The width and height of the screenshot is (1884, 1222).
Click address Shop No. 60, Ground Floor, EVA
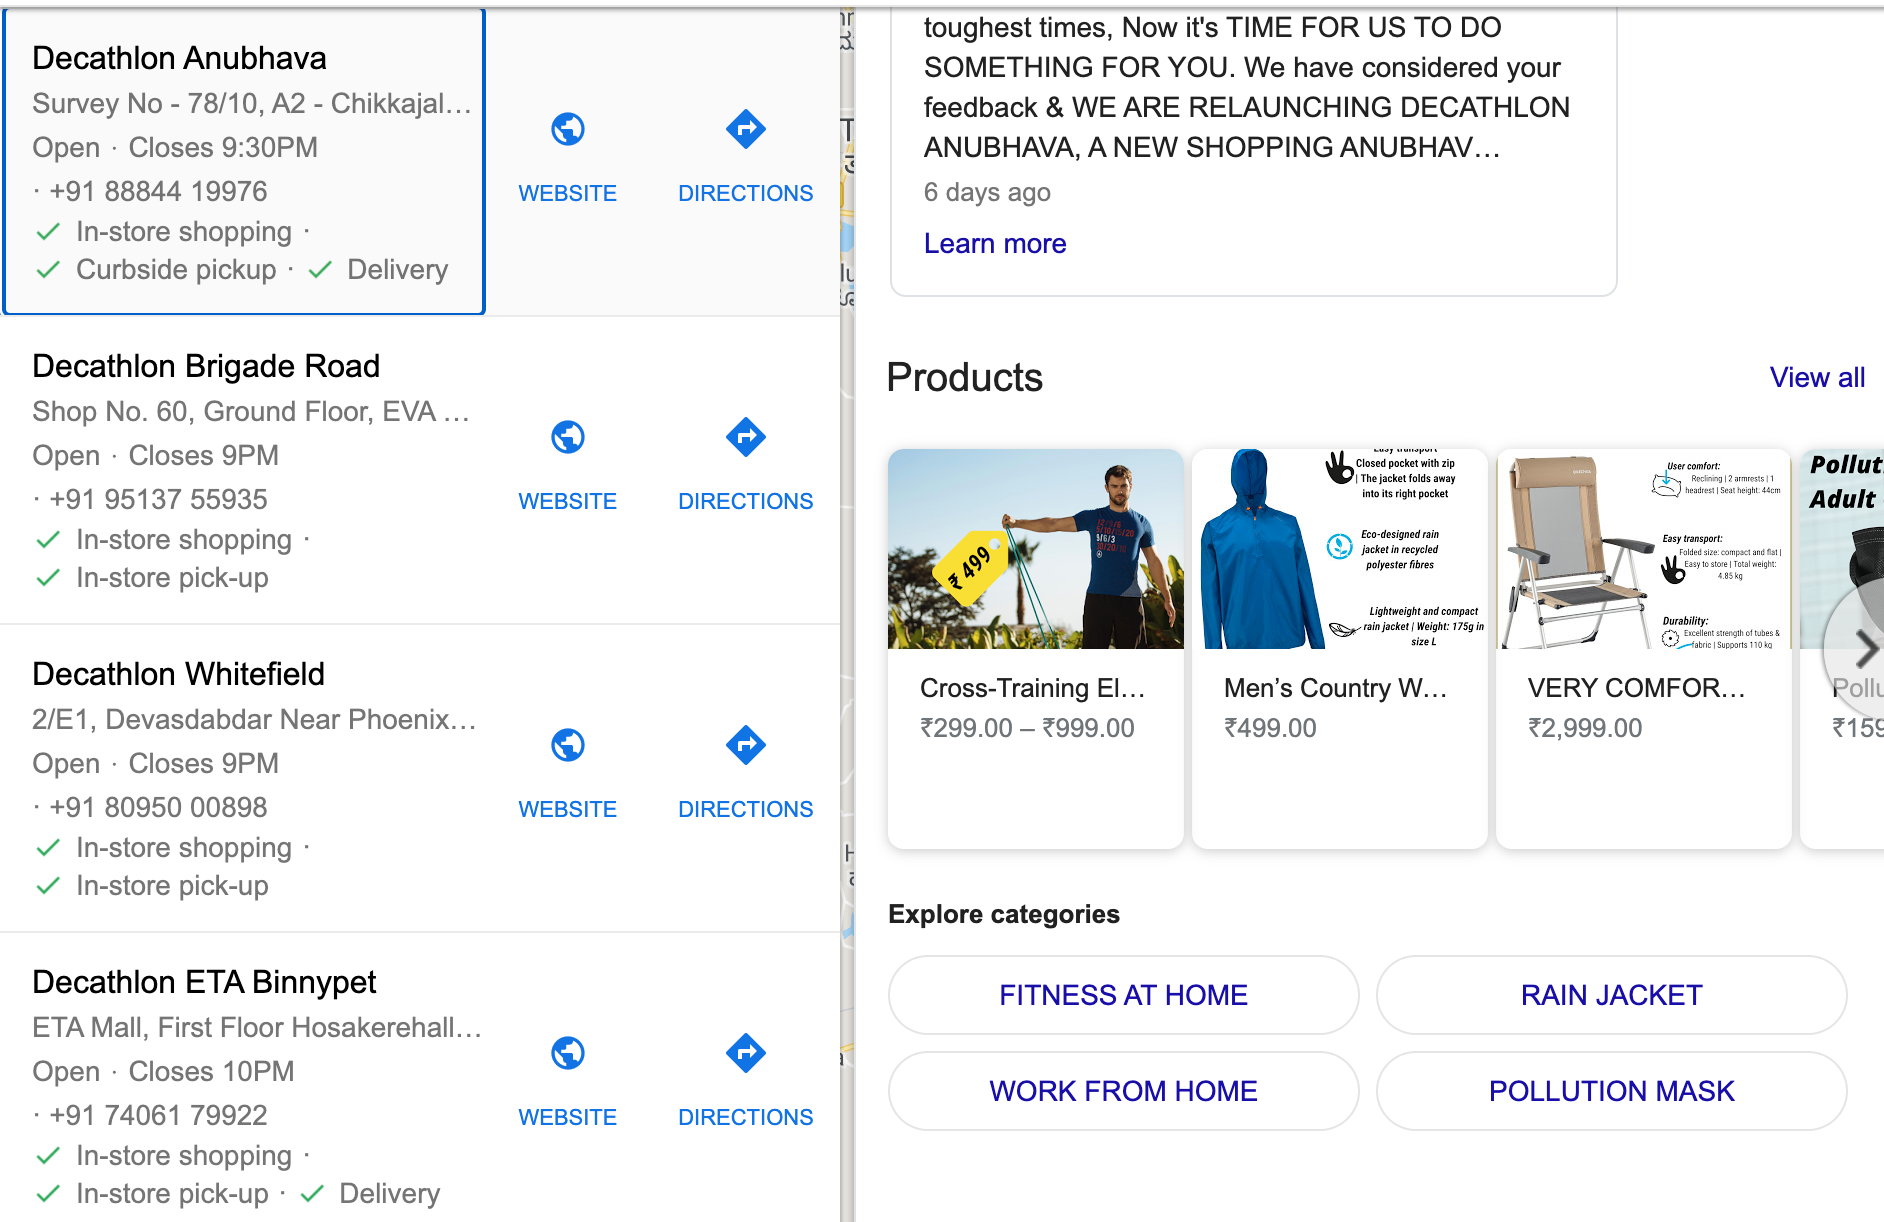pos(250,411)
